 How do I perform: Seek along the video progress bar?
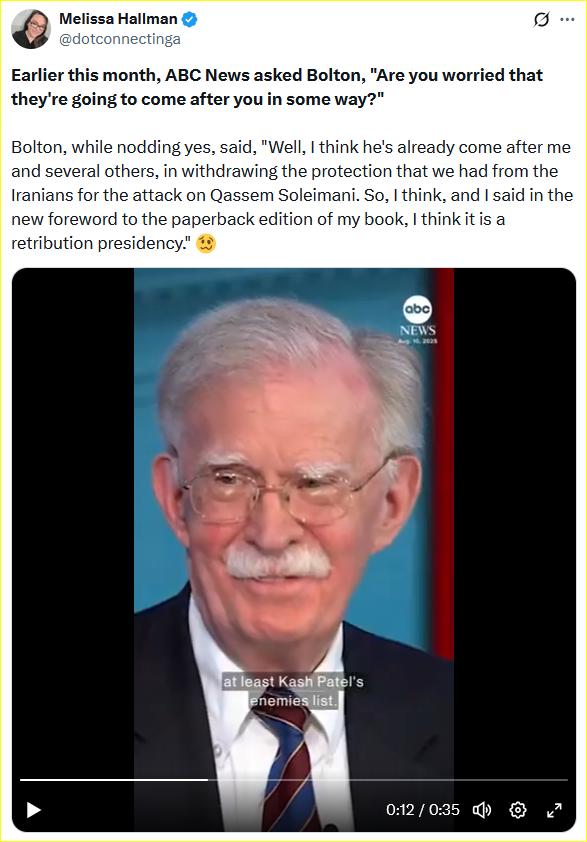(x=294, y=779)
